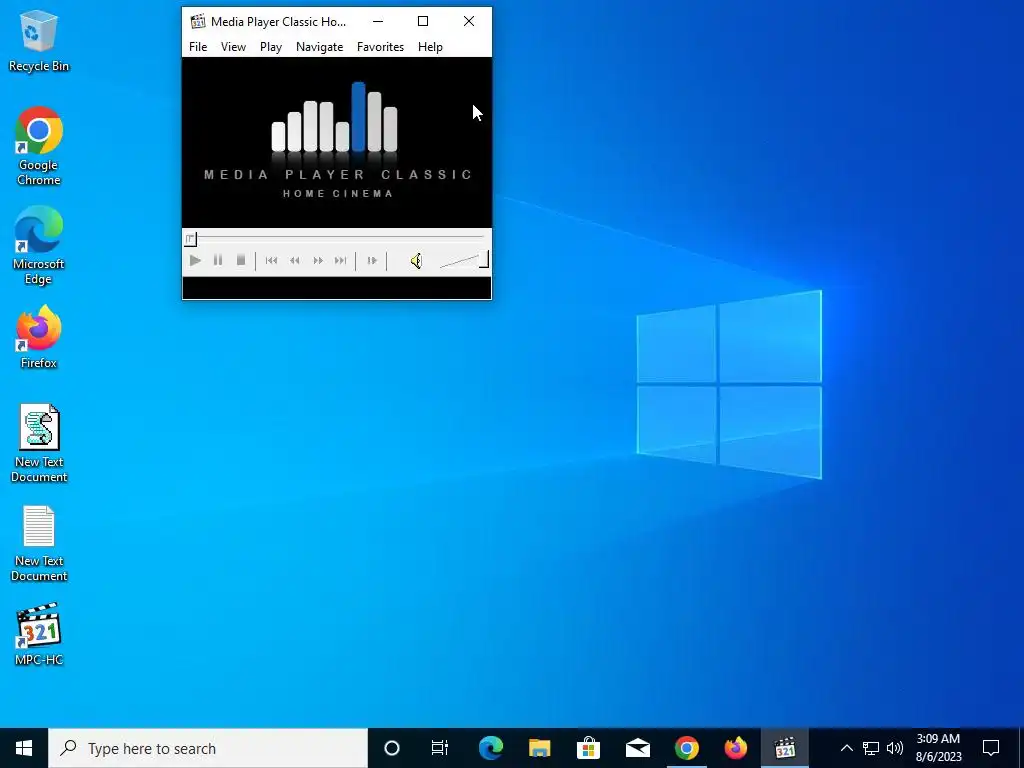Select the Google Chrome desktop shortcut
The height and width of the screenshot is (768, 1024).
[39, 146]
